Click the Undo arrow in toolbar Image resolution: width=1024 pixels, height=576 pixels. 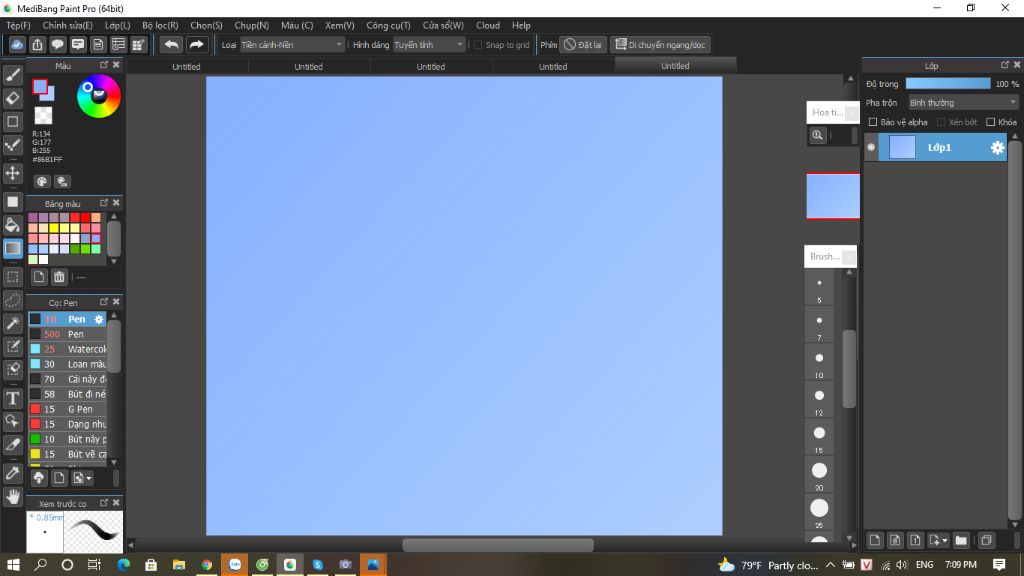click(171, 44)
